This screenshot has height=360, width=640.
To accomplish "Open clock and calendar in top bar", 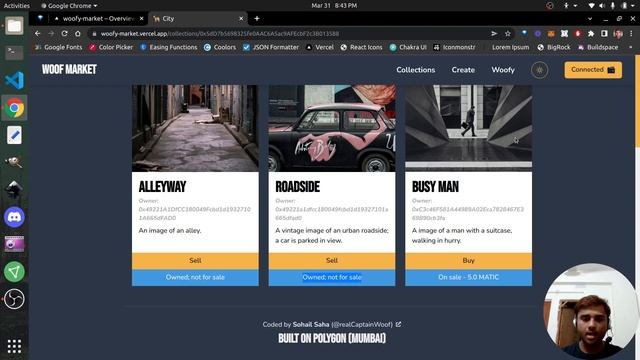I will pos(334,6).
